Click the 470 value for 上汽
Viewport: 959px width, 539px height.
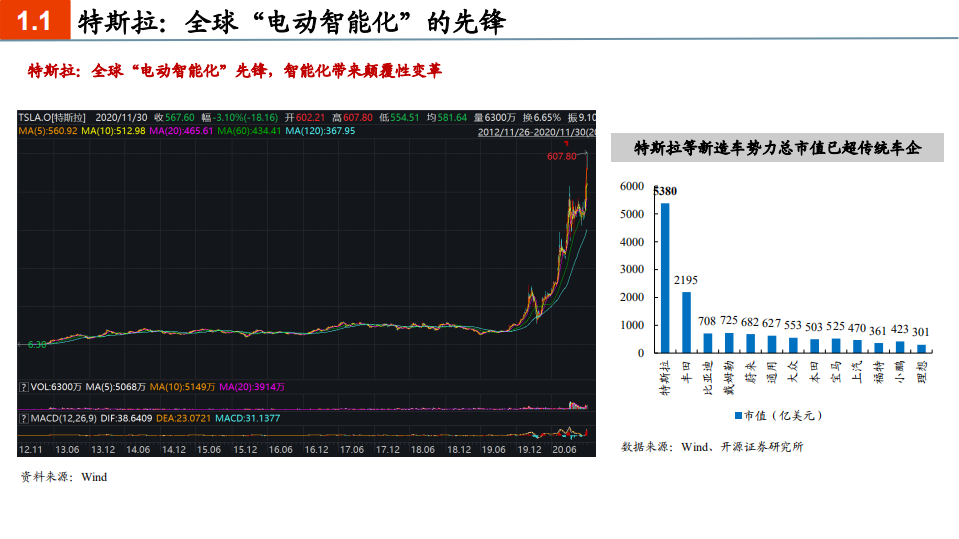coord(857,329)
